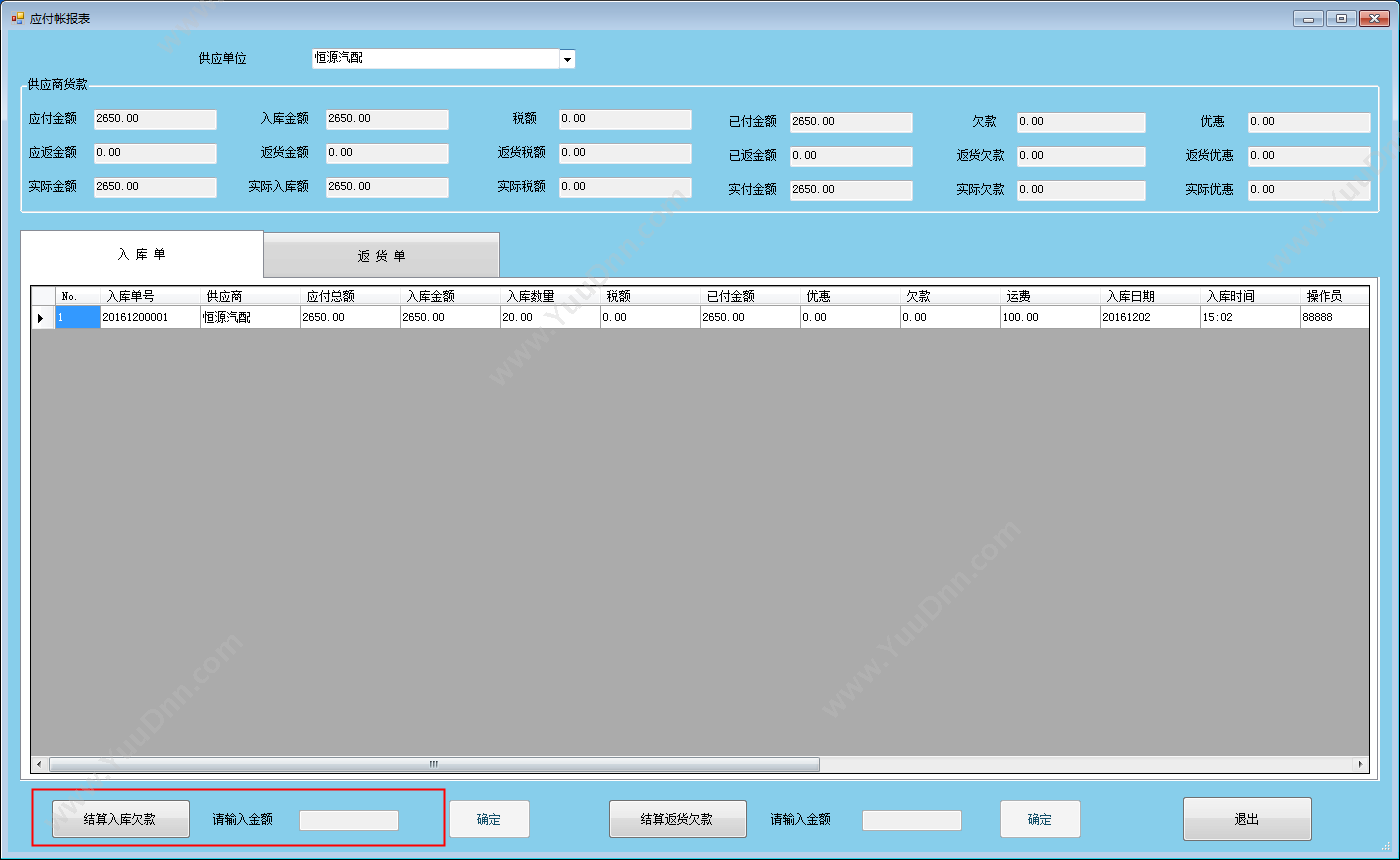Image resolution: width=1400 pixels, height=860 pixels.
Task: Click the 应返金额 field
Action: coord(155,153)
